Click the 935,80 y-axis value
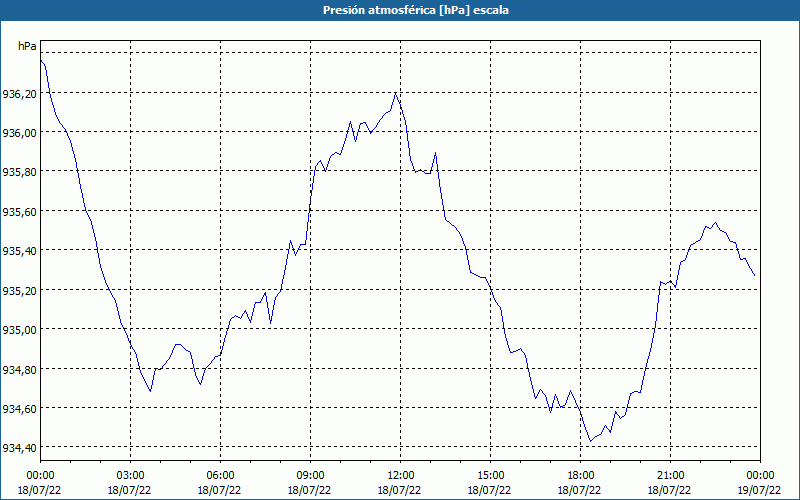The image size is (800, 500). coord(19,172)
